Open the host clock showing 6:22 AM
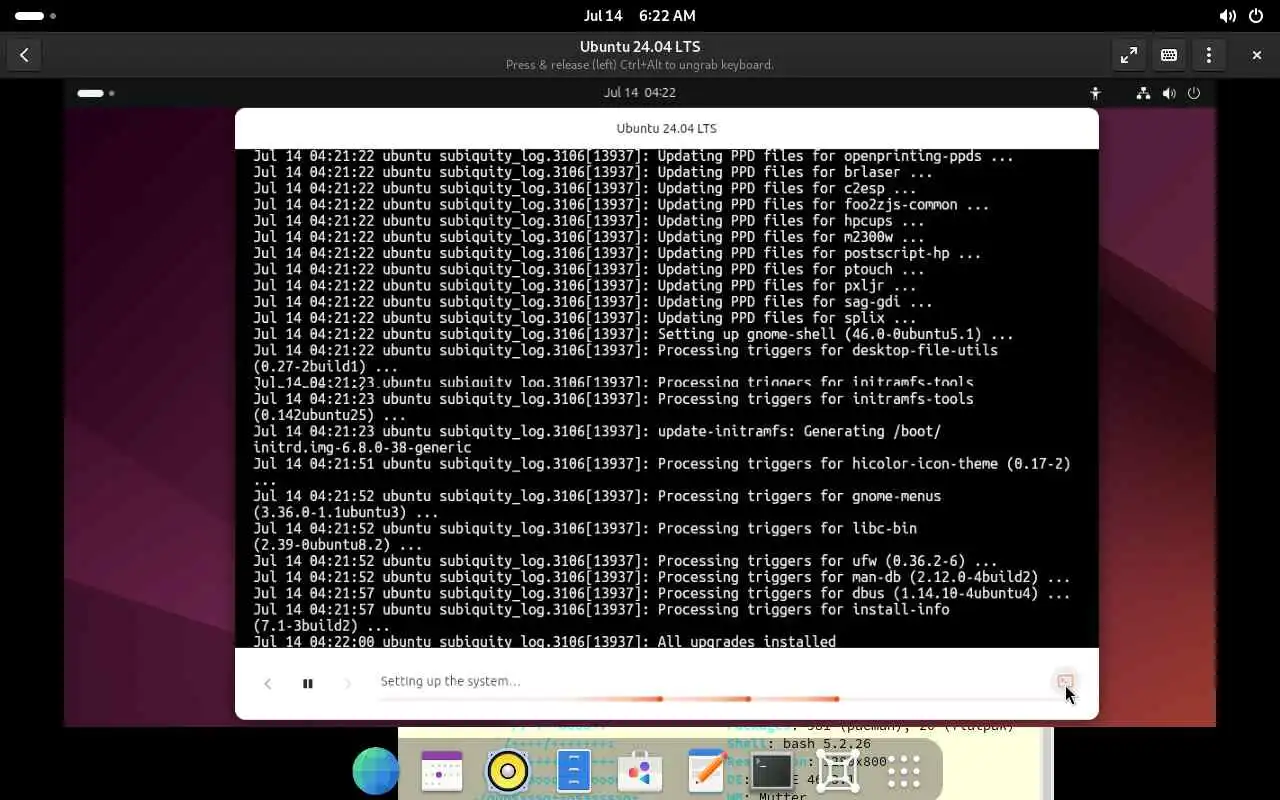1280x800 pixels. [x=639, y=16]
